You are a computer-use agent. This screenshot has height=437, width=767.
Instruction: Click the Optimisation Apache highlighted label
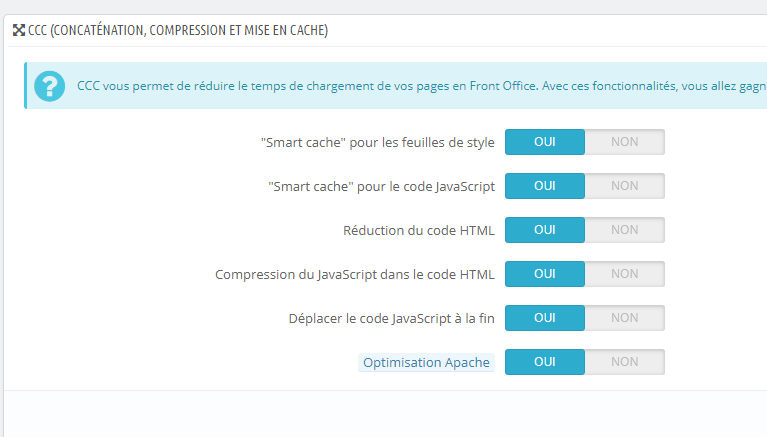(426, 362)
